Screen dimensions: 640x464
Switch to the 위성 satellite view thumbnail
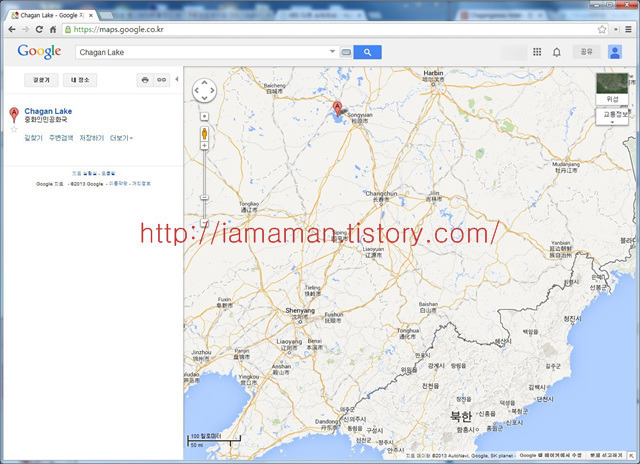[x=612, y=89]
